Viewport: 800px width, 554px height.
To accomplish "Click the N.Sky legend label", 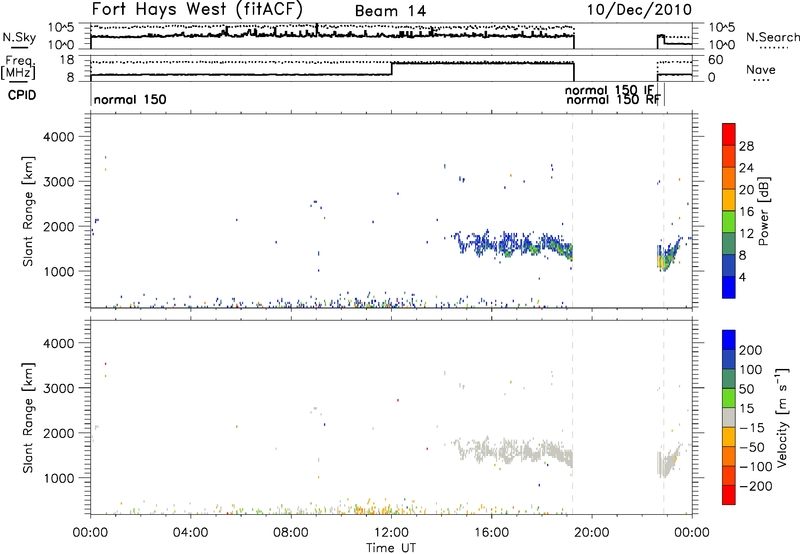I will [x=19, y=37].
